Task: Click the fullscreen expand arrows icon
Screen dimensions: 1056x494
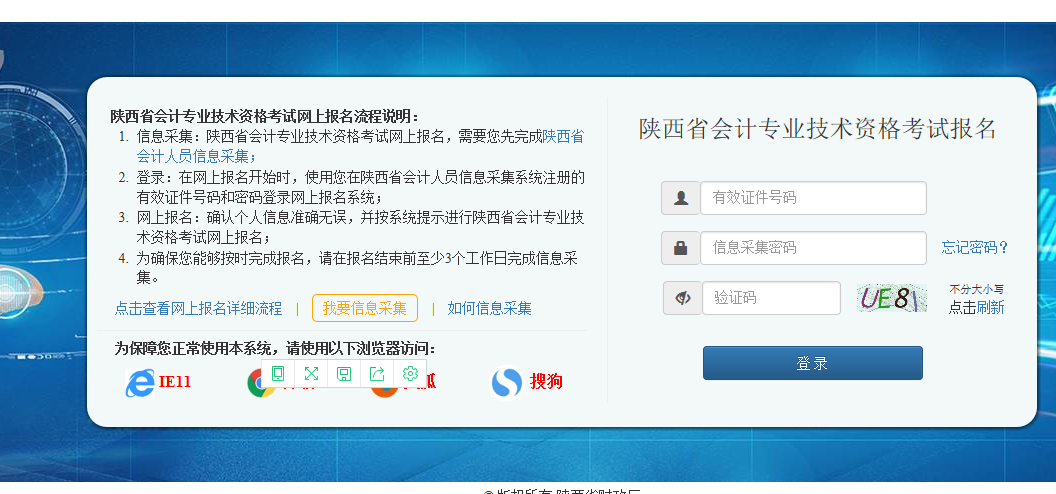Action: [x=311, y=374]
